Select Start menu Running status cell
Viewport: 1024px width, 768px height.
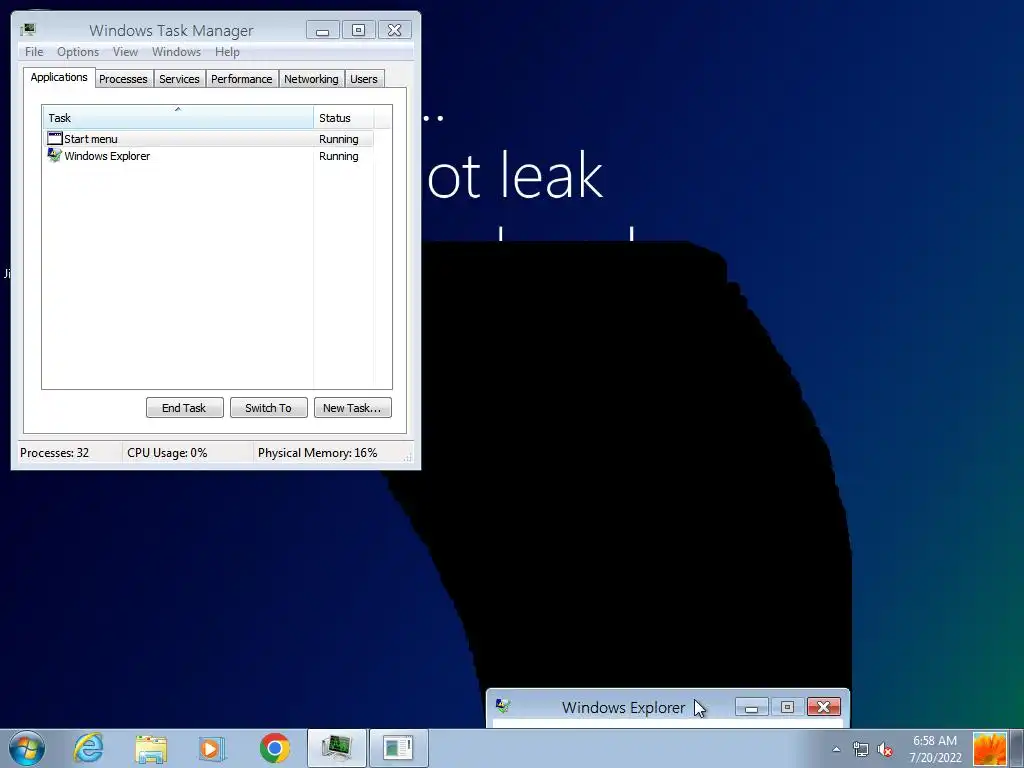339,138
